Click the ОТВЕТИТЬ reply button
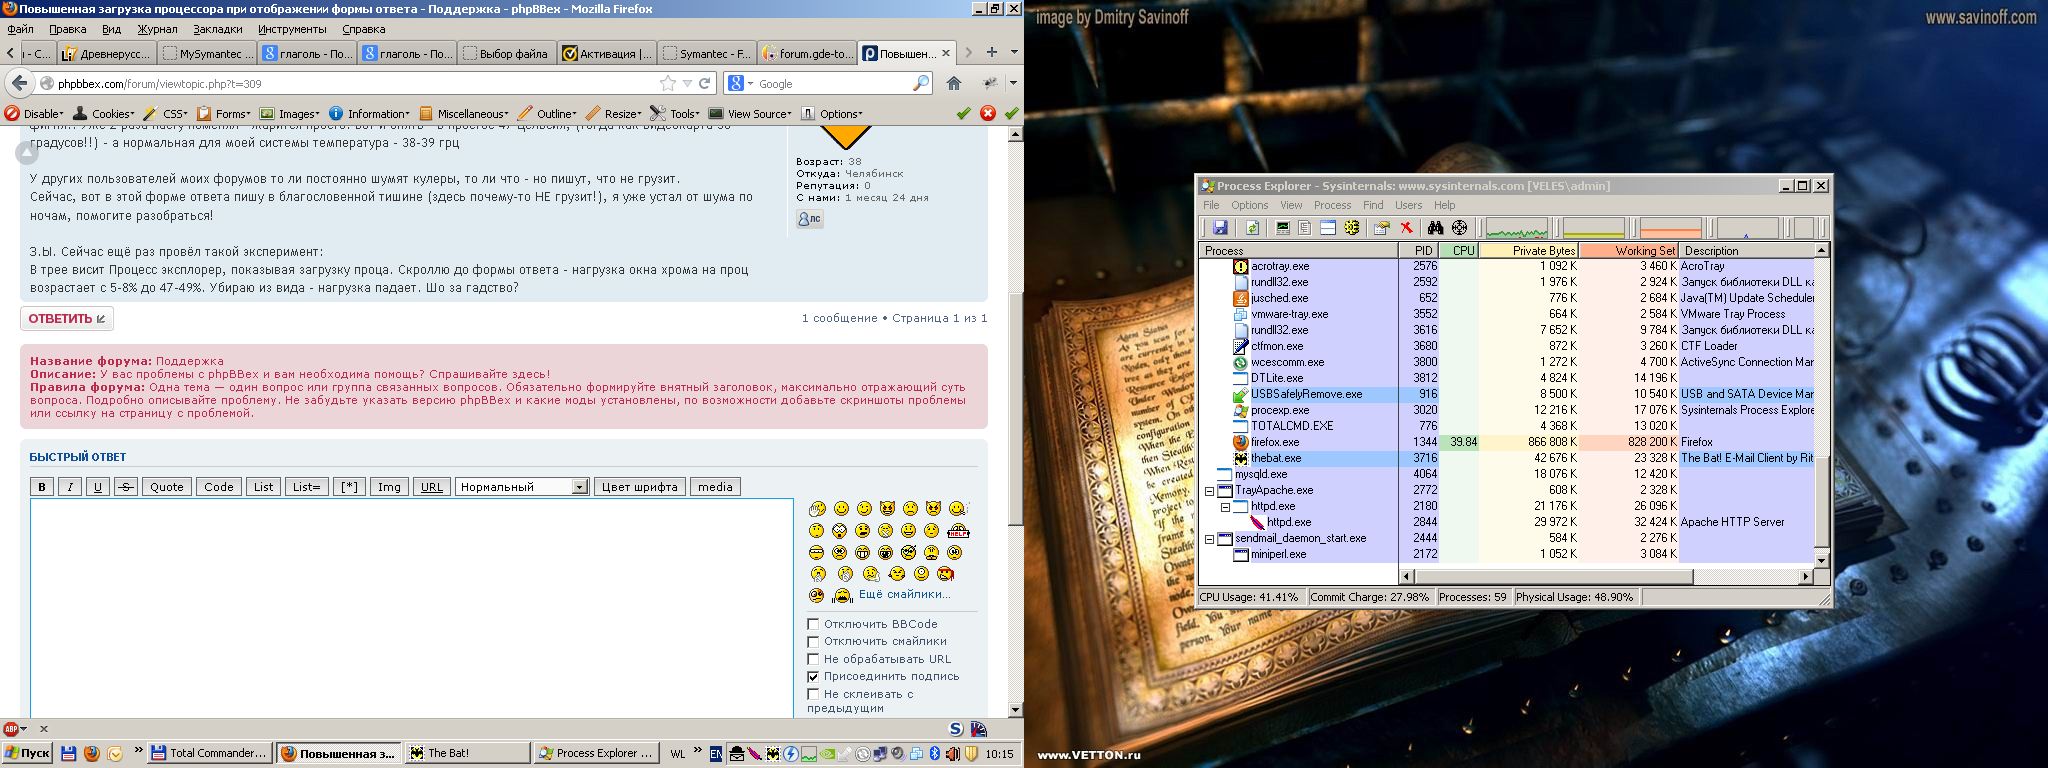The width and height of the screenshot is (2048, 768). [66, 319]
